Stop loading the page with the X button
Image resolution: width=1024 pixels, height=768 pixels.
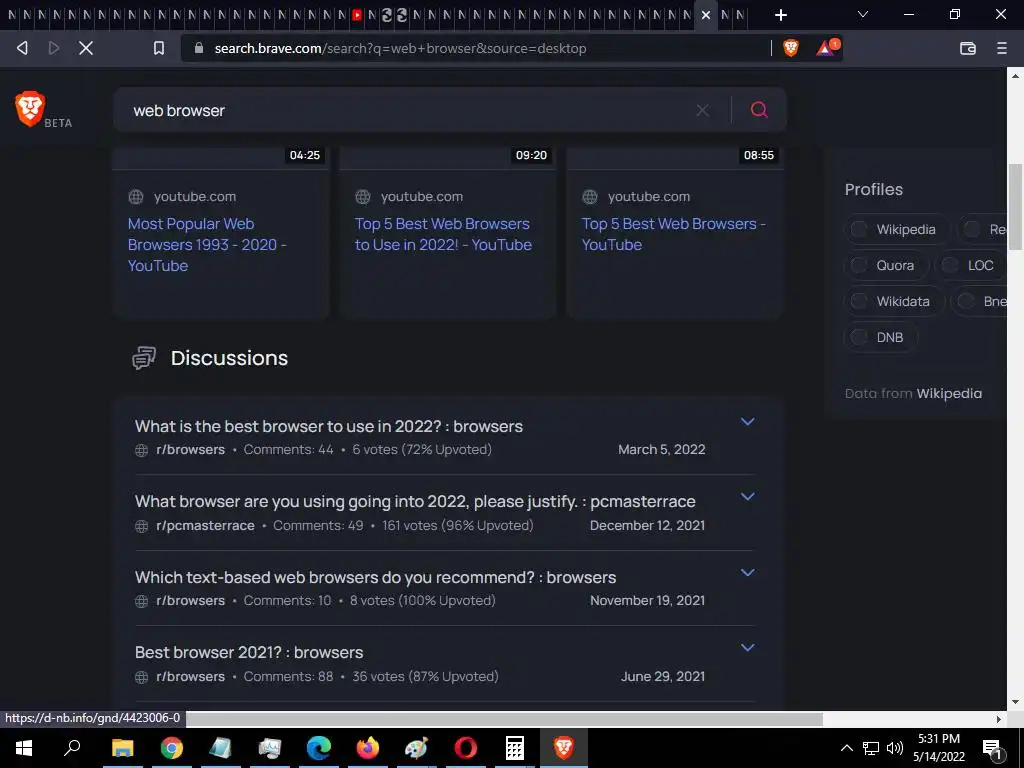pyautogui.click(x=86, y=48)
